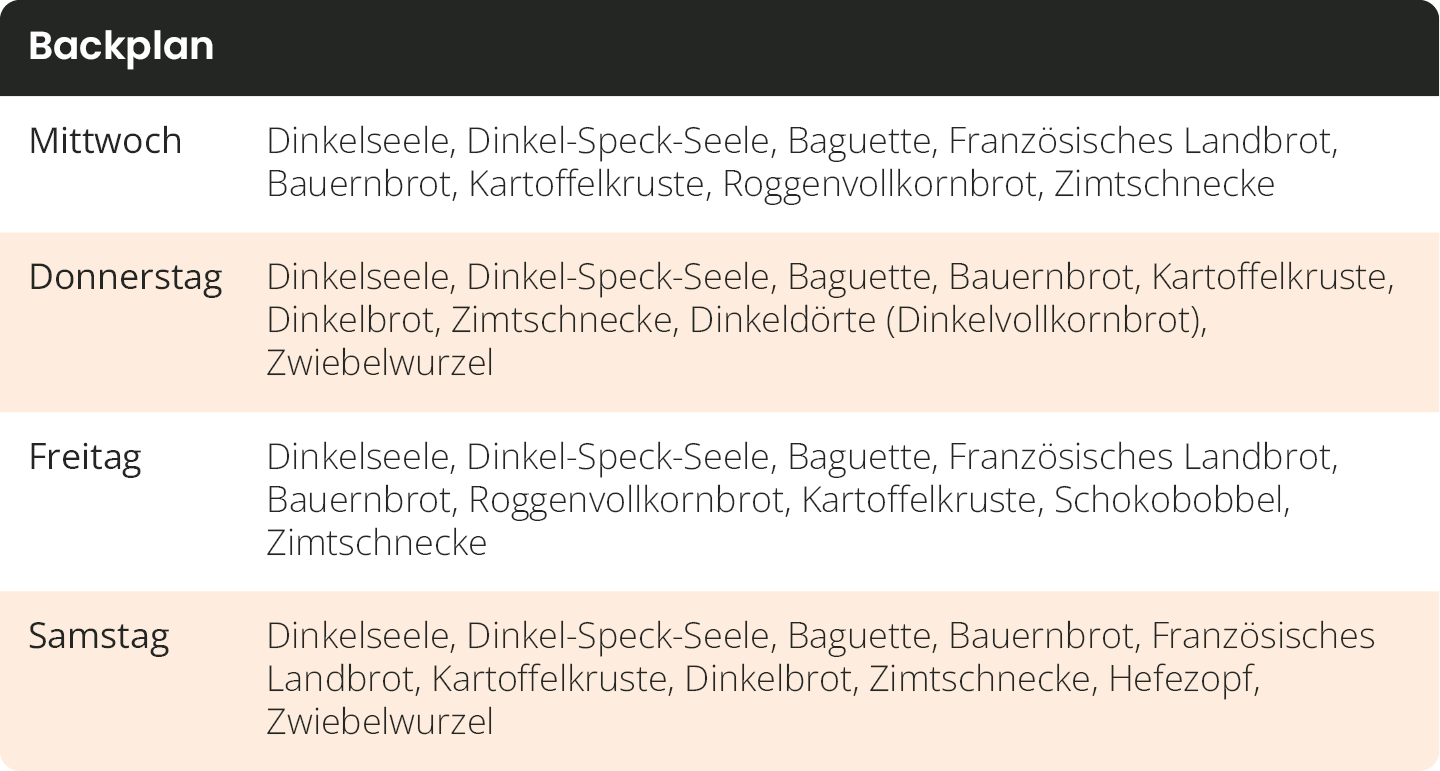This screenshot has width=1440, height=771.
Task: Click the Backplan table header title
Action: coord(121,47)
